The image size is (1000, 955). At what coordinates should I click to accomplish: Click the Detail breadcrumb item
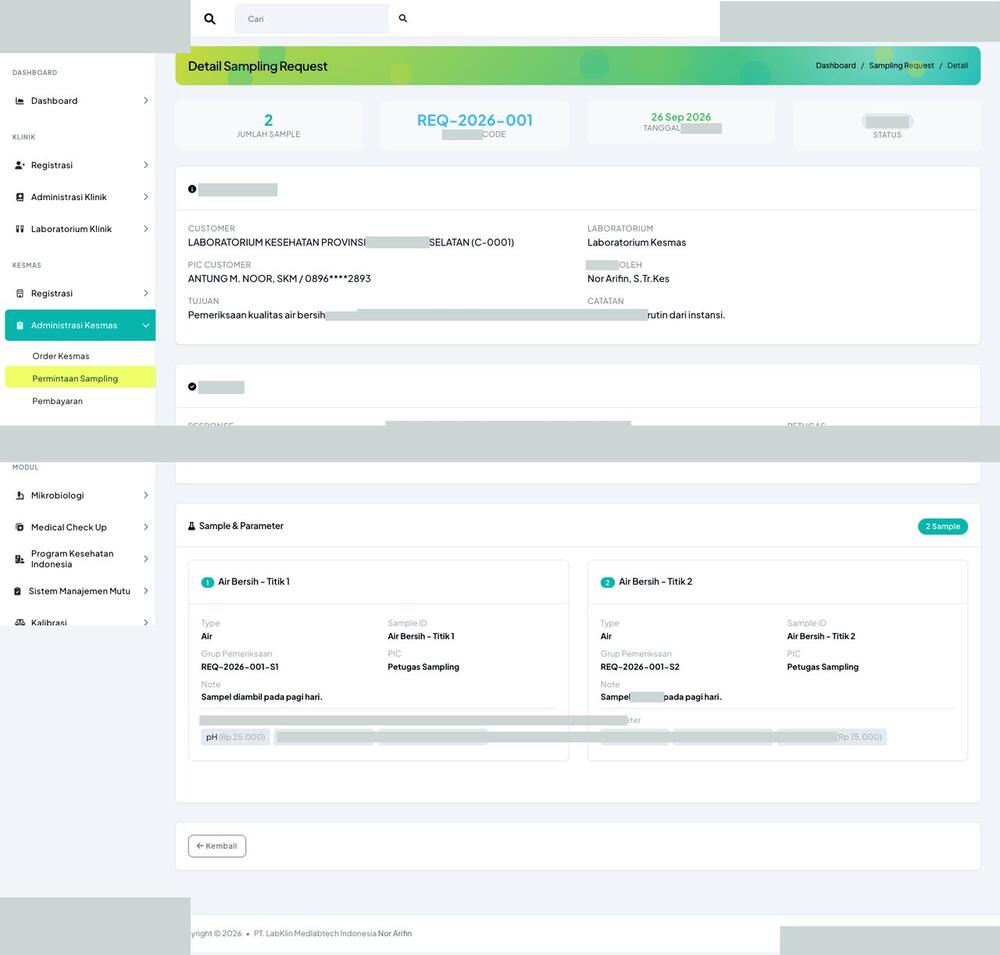pyautogui.click(x=957, y=66)
